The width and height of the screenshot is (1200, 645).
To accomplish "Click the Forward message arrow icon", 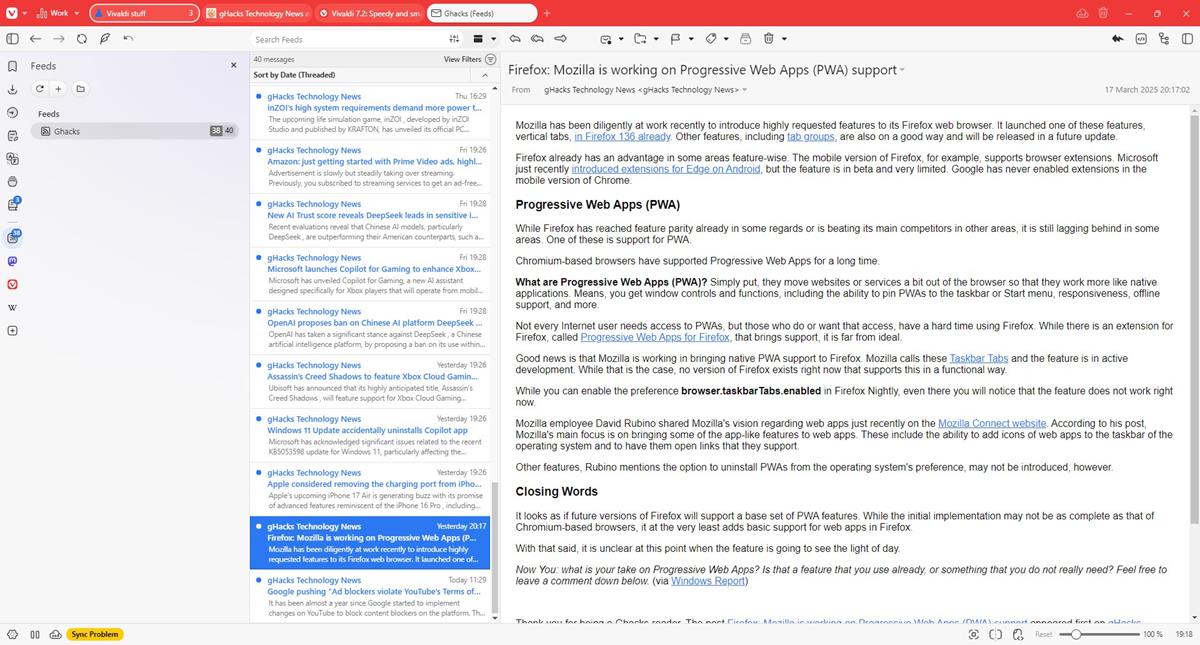I will pyautogui.click(x=560, y=39).
